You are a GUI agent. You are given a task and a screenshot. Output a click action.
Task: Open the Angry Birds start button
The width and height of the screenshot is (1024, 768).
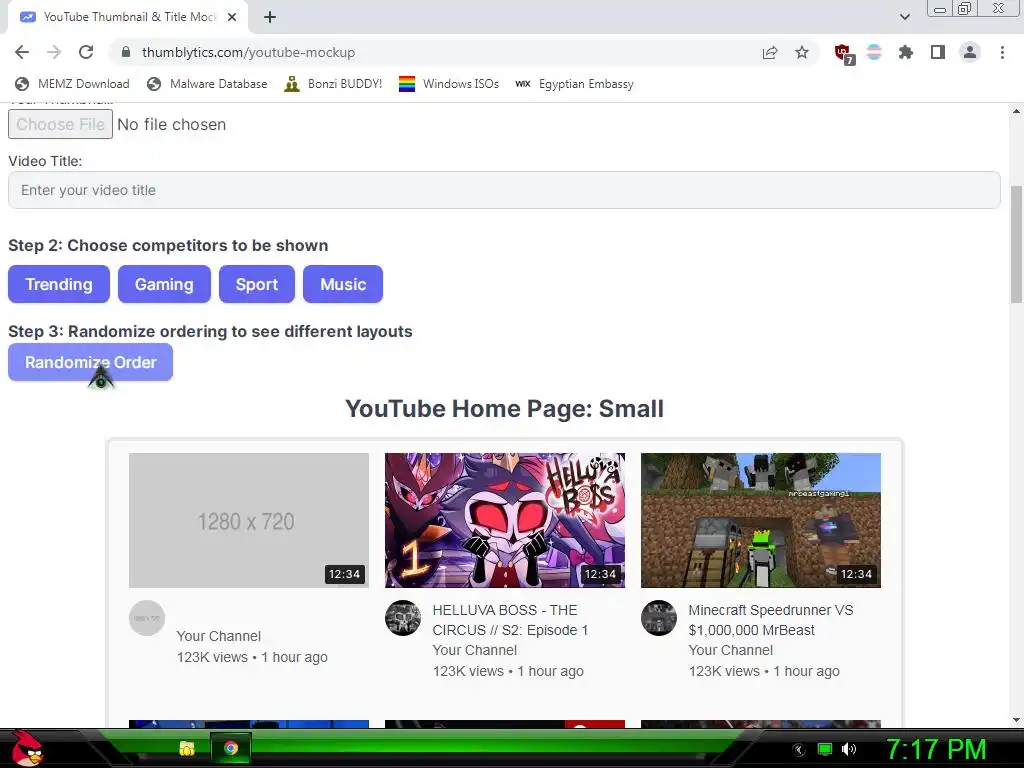[x=26, y=748]
